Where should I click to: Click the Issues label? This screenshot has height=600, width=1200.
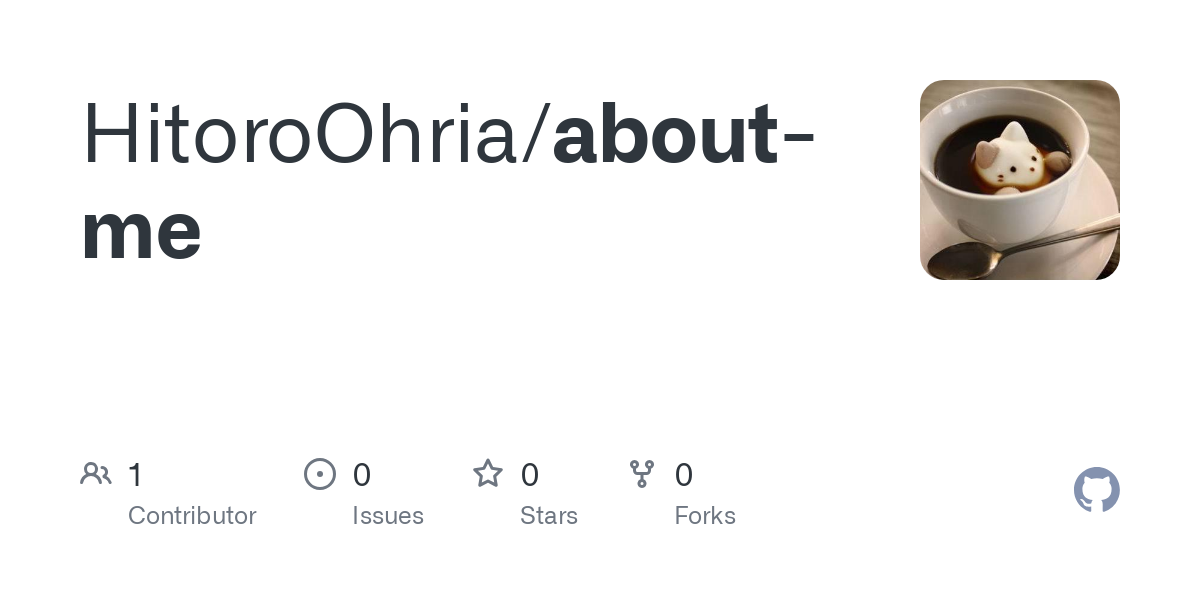tap(388, 516)
